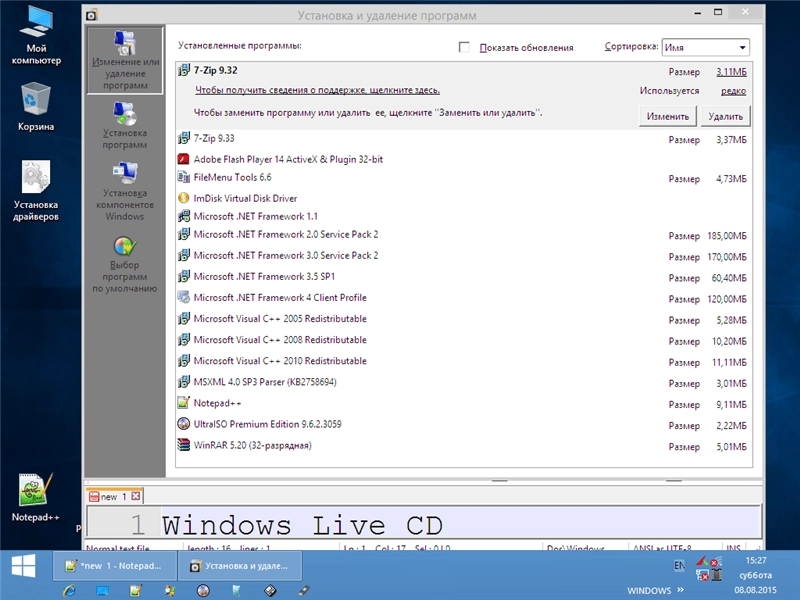
Task: Select Изменение или удаление программ sidebar icon
Action: coord(126,60)
